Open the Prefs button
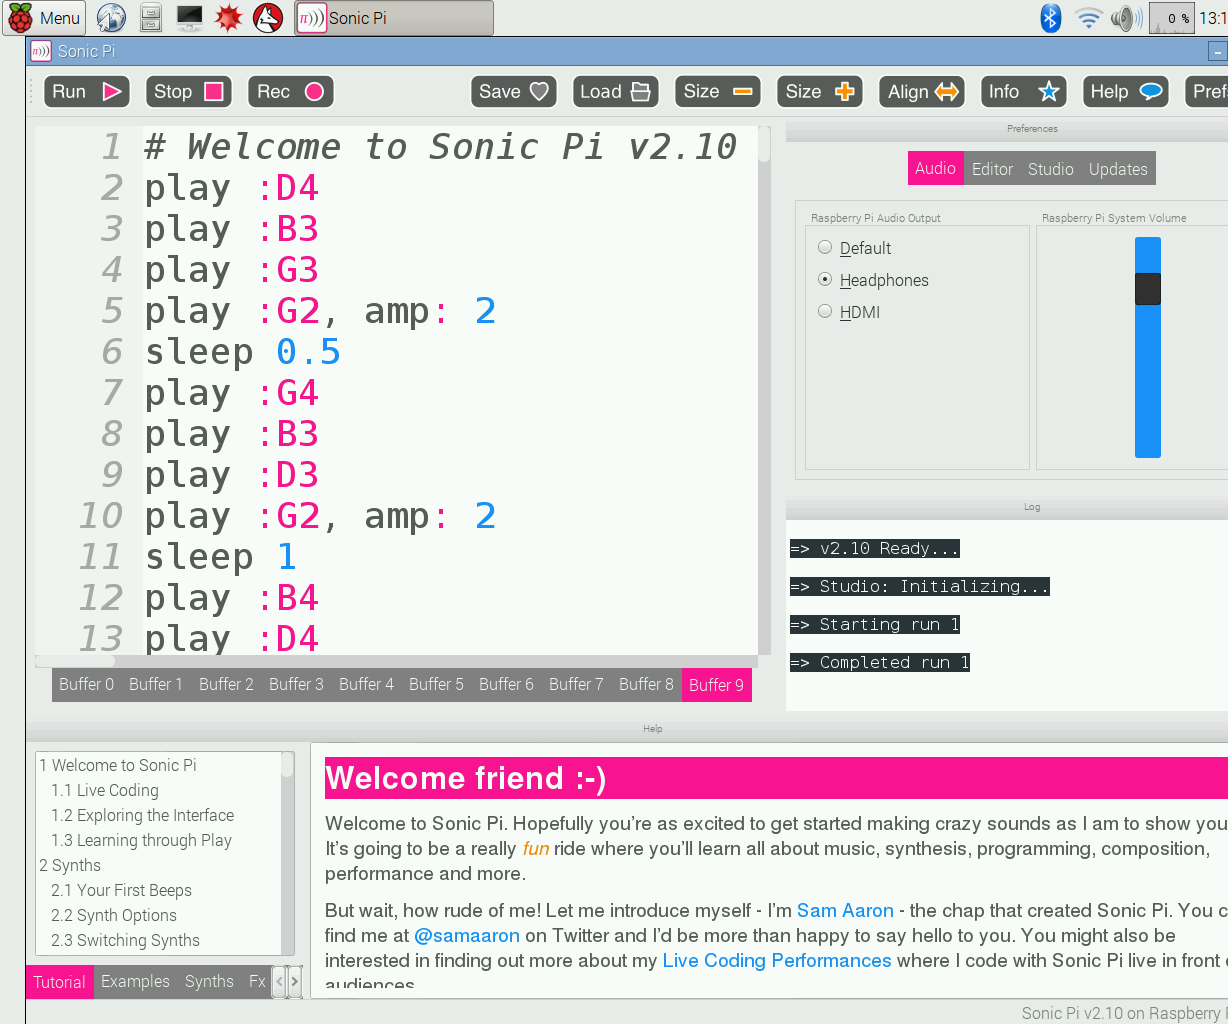 pos(1206,92)
